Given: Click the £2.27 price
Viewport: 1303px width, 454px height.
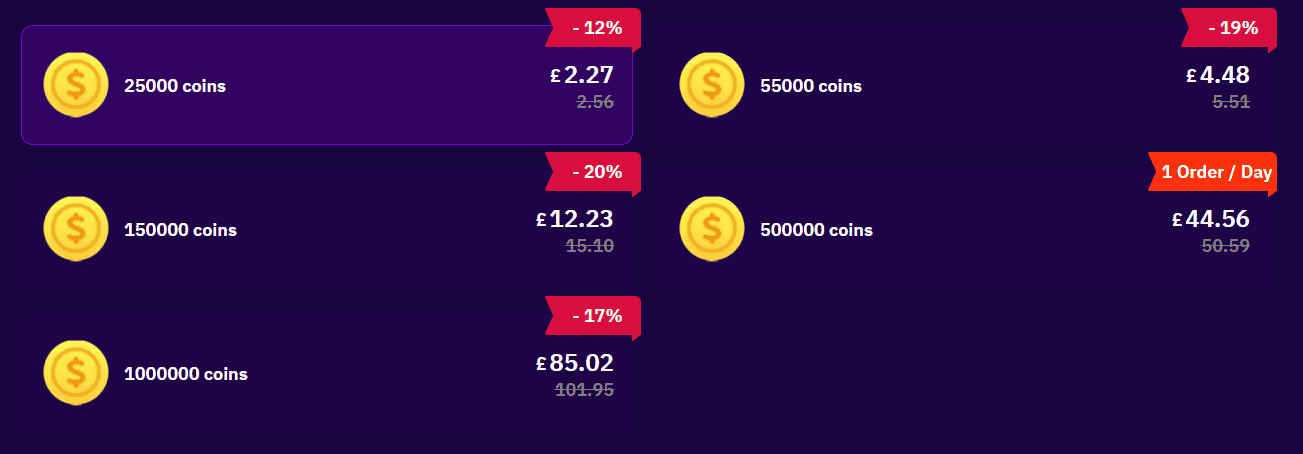Looking at the screenshot, I should 582,75.
